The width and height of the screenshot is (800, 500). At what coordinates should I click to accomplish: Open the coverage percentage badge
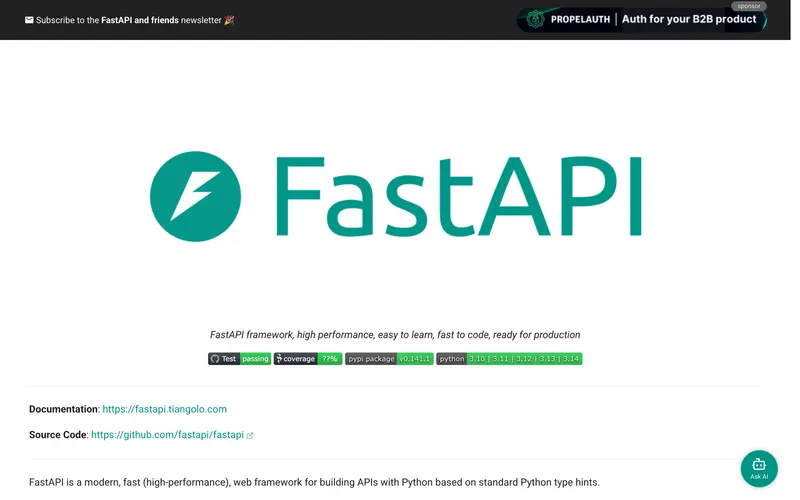click(308, 359)
